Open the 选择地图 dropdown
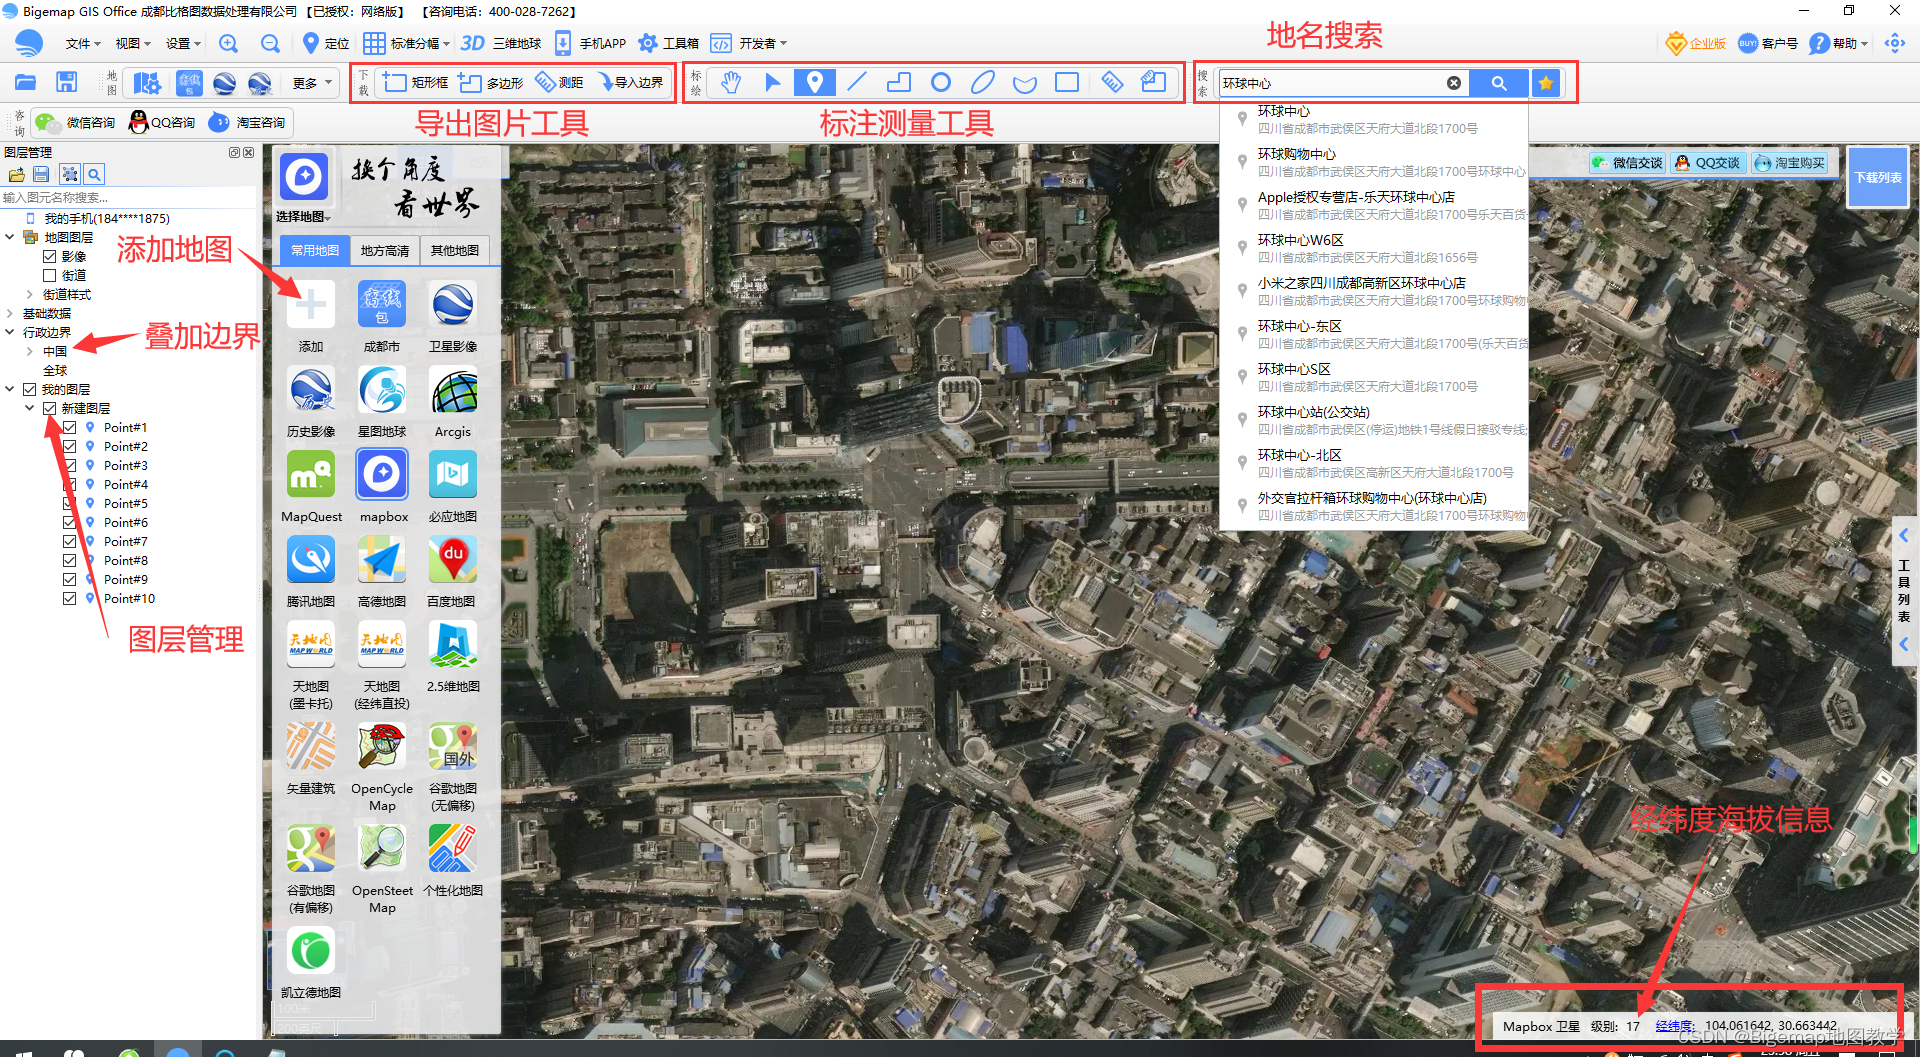The image size is (1920, 1057). point(303,217)
